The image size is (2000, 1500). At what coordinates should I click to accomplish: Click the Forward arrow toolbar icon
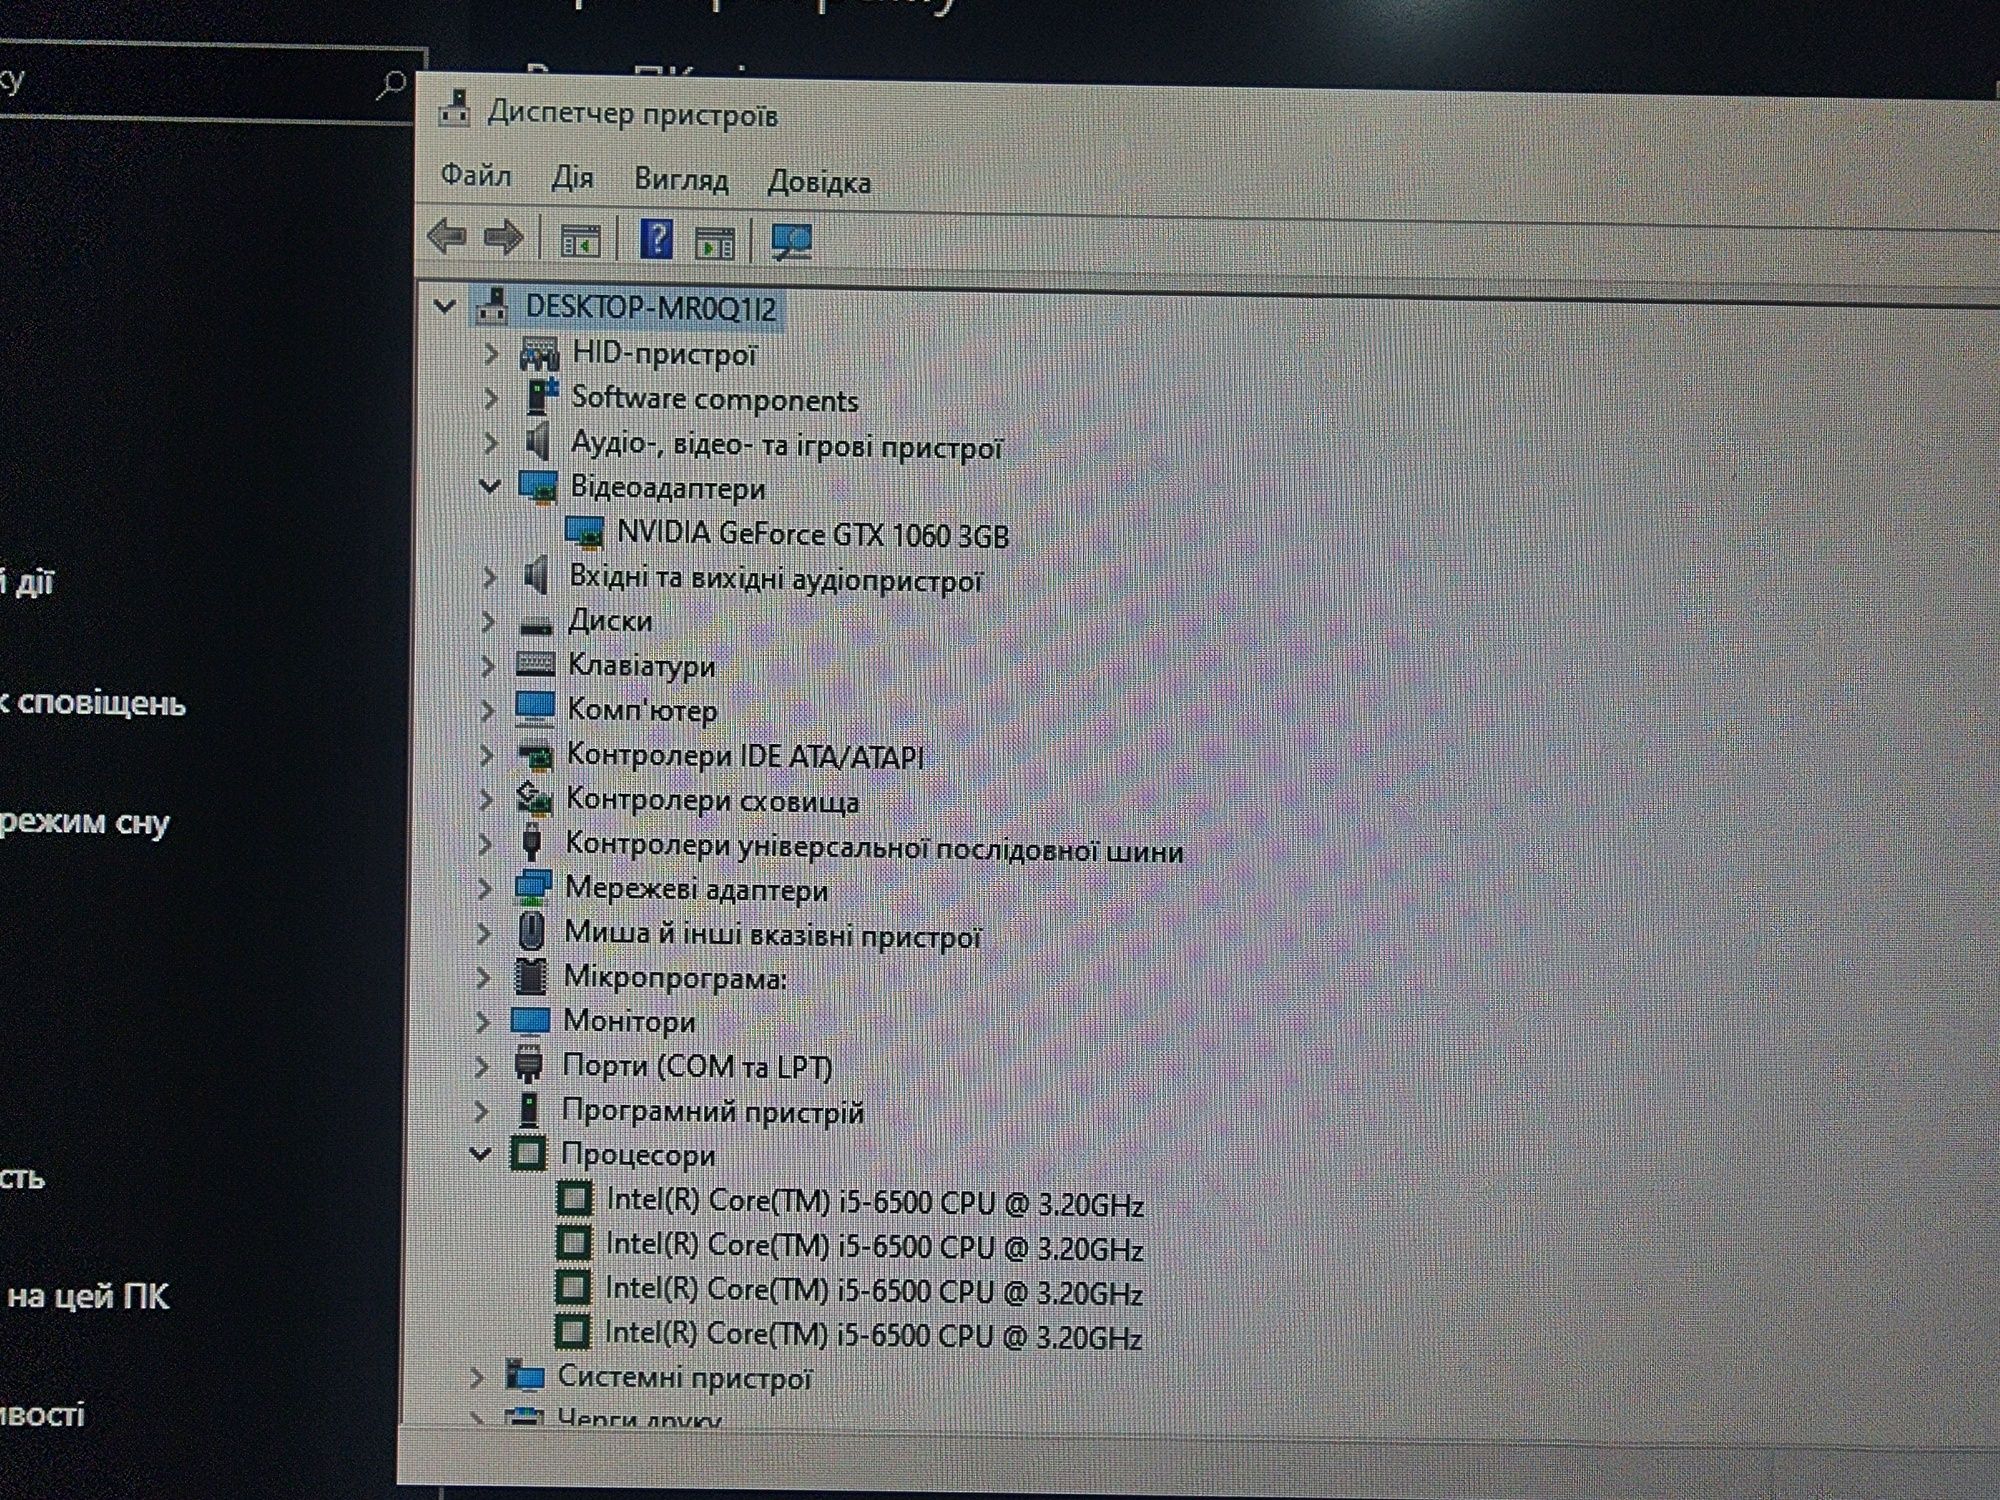[503, 238]
